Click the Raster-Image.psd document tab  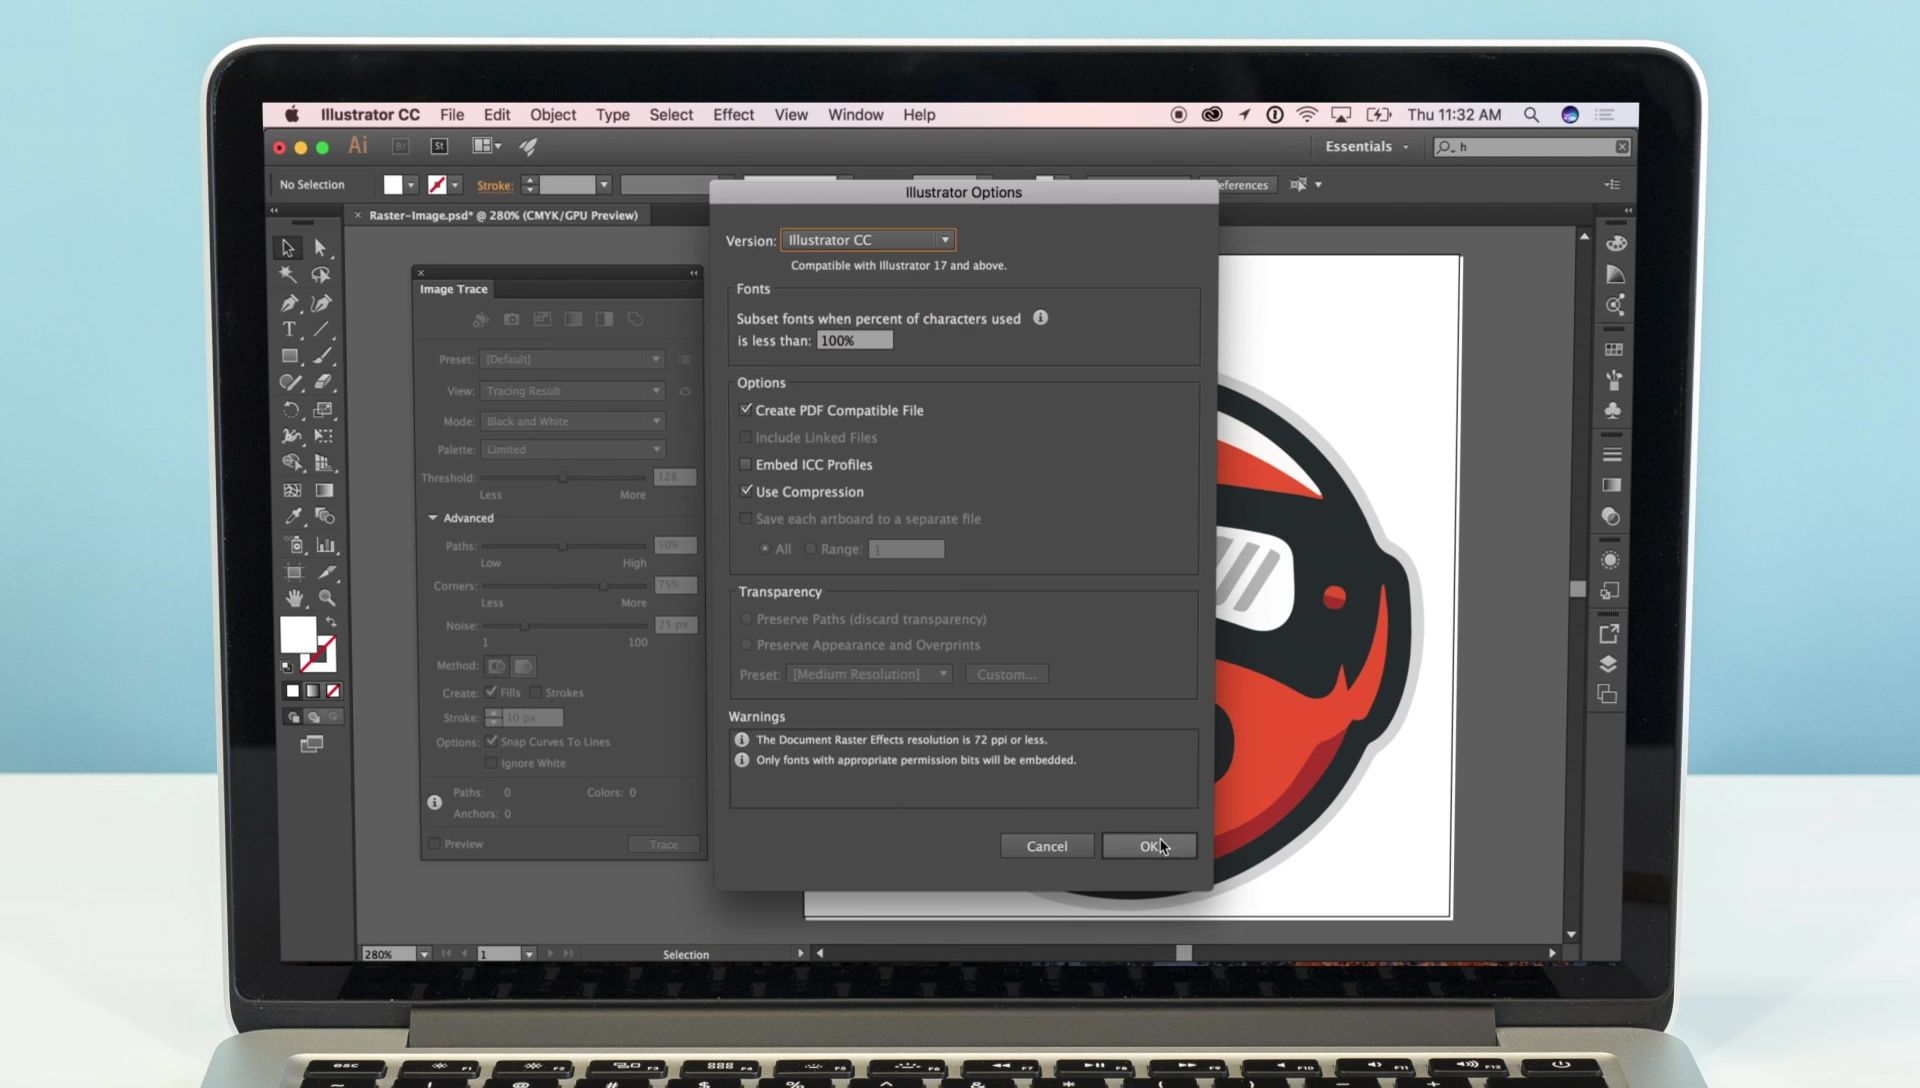(x=503, y=215)
